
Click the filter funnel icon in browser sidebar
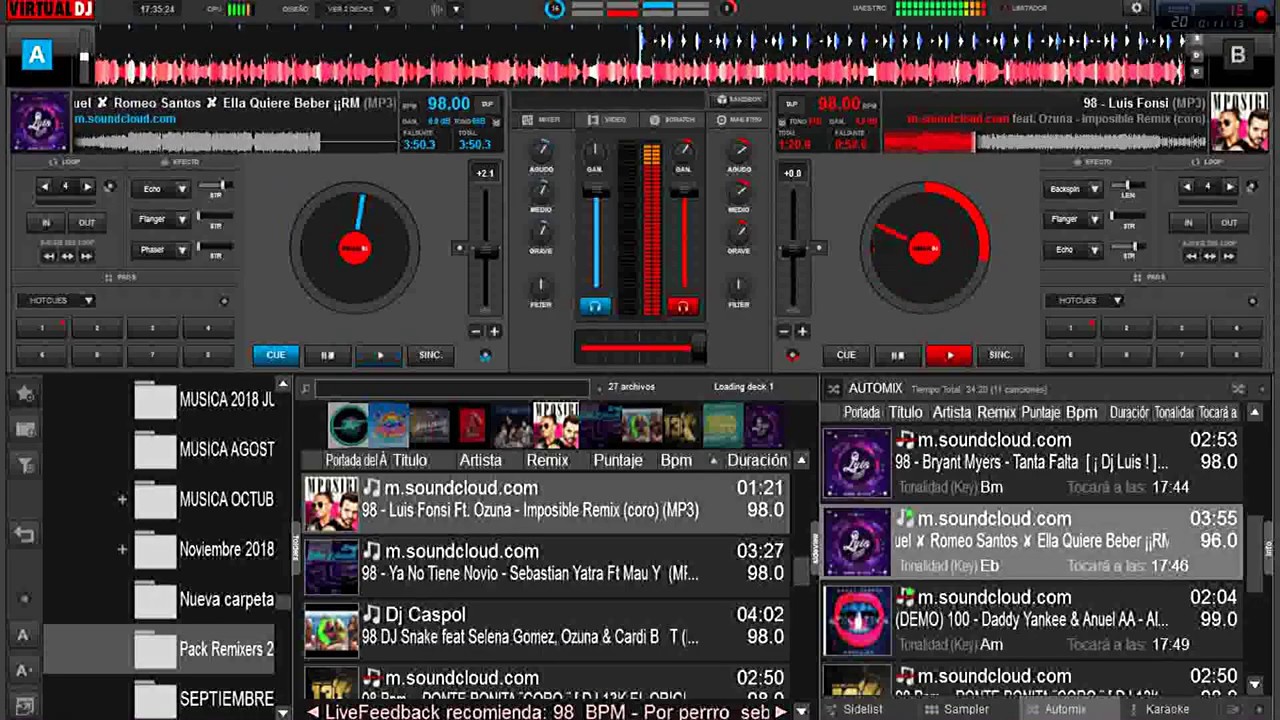click(x=25, y=464)
